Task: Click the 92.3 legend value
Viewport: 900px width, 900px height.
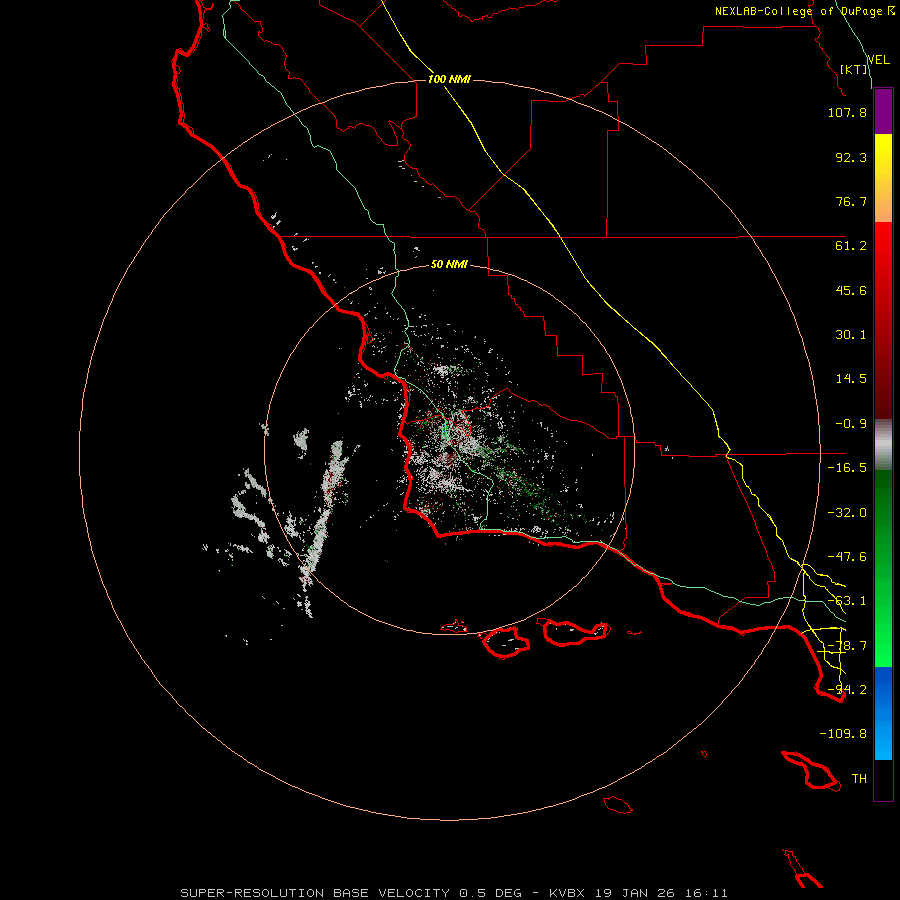Action: (851, 157)
